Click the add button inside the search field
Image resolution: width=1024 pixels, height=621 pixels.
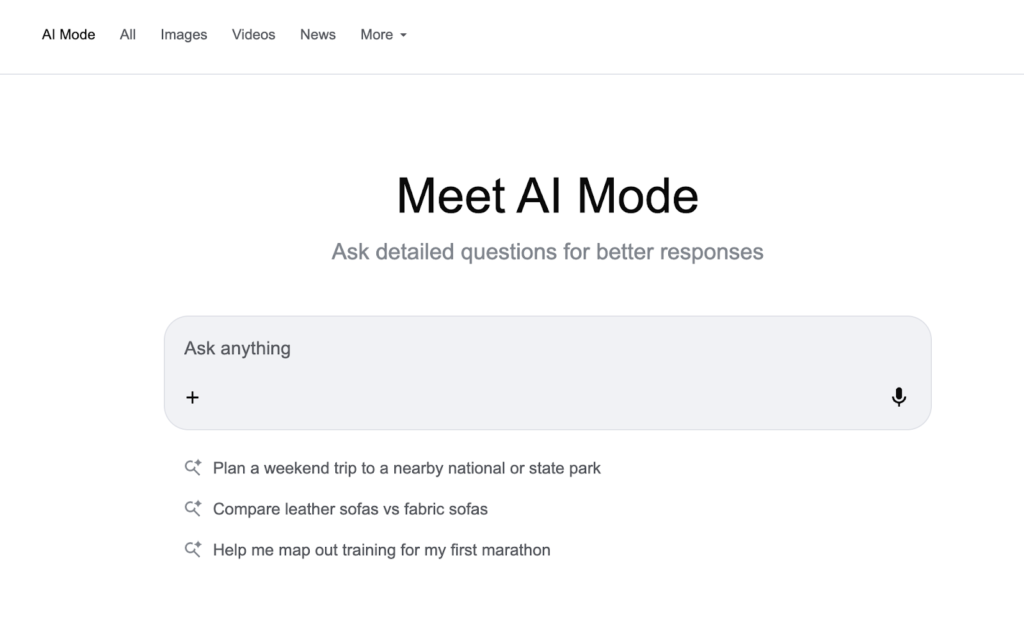coord(192,397)
